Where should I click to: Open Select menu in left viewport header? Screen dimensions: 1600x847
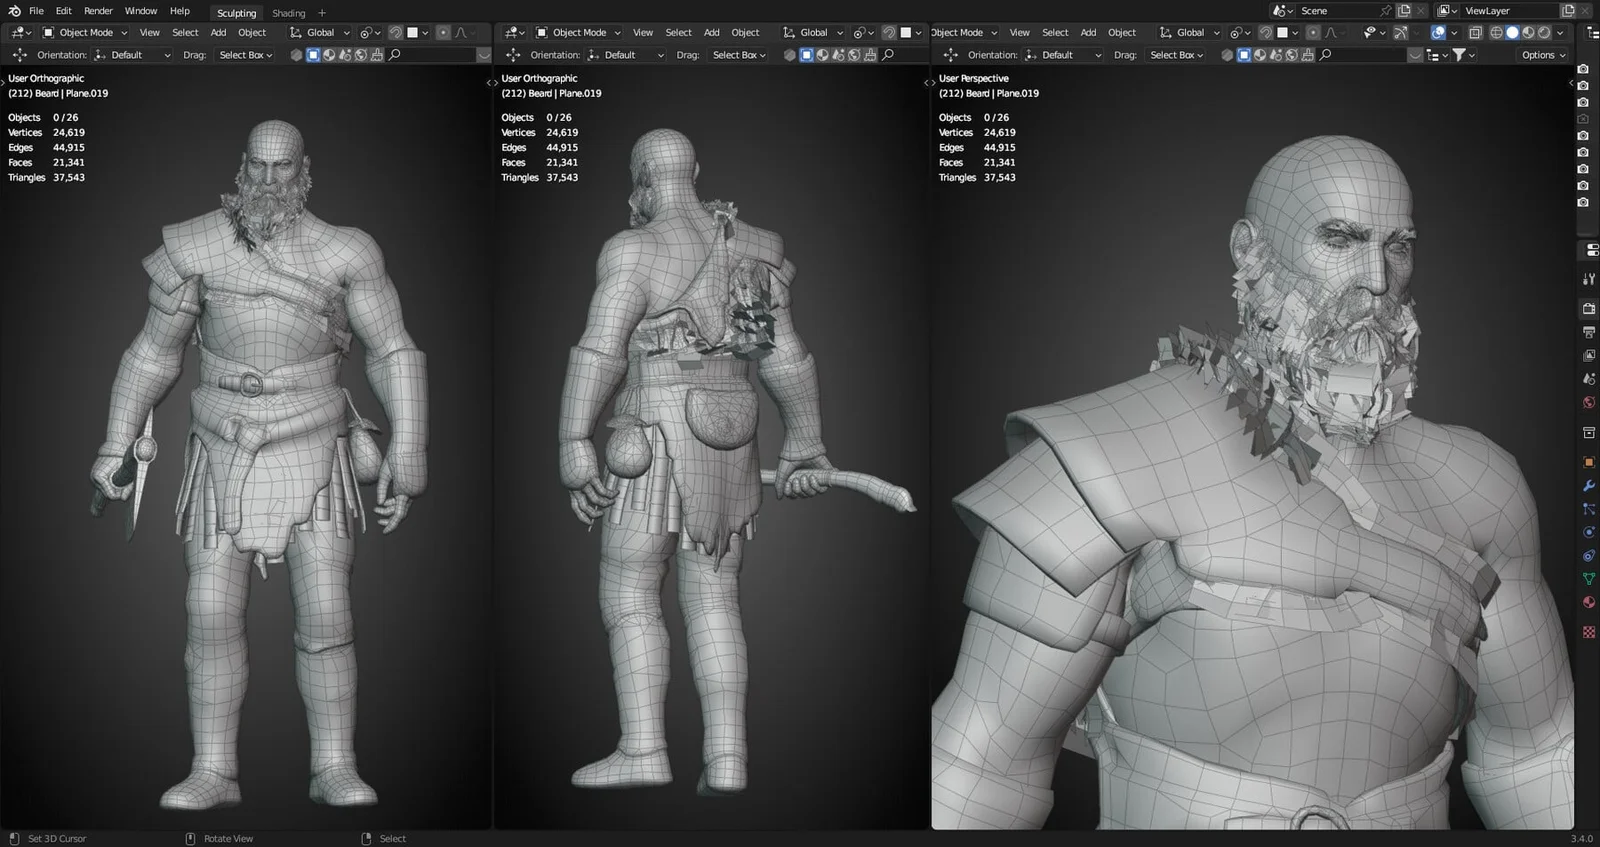(x=185, y=32)
